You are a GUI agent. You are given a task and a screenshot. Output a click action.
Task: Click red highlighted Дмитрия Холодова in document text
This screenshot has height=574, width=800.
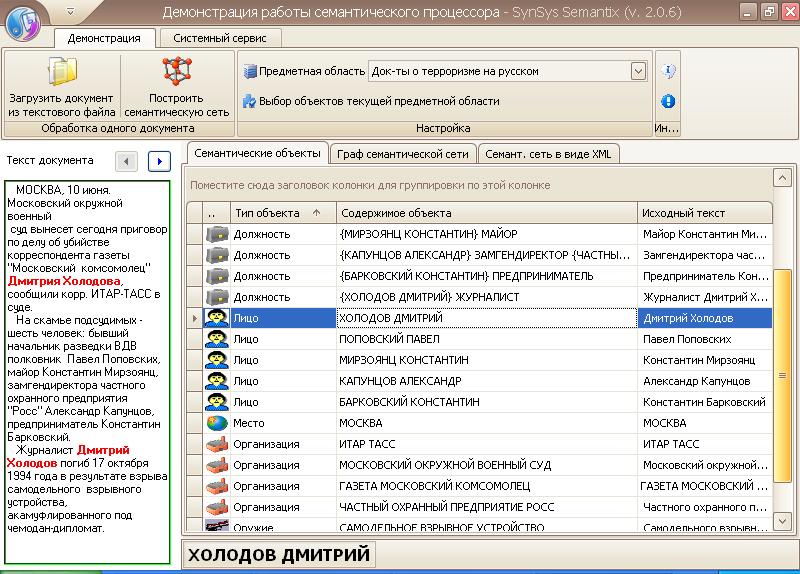pos(64,281)
